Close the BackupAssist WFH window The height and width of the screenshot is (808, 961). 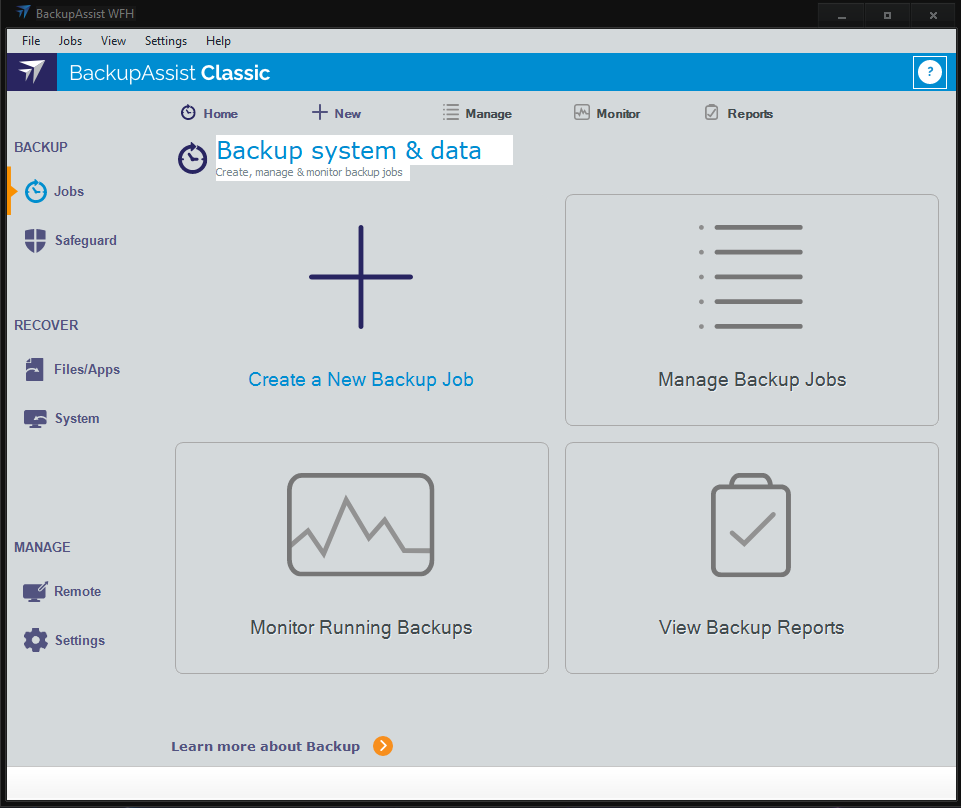coord(933,15)
